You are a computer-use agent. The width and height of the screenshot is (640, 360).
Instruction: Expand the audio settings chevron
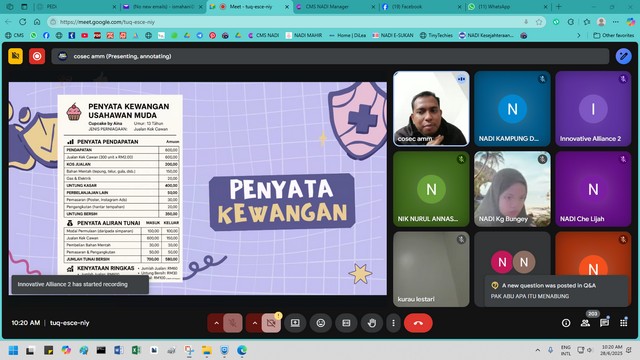216,323
